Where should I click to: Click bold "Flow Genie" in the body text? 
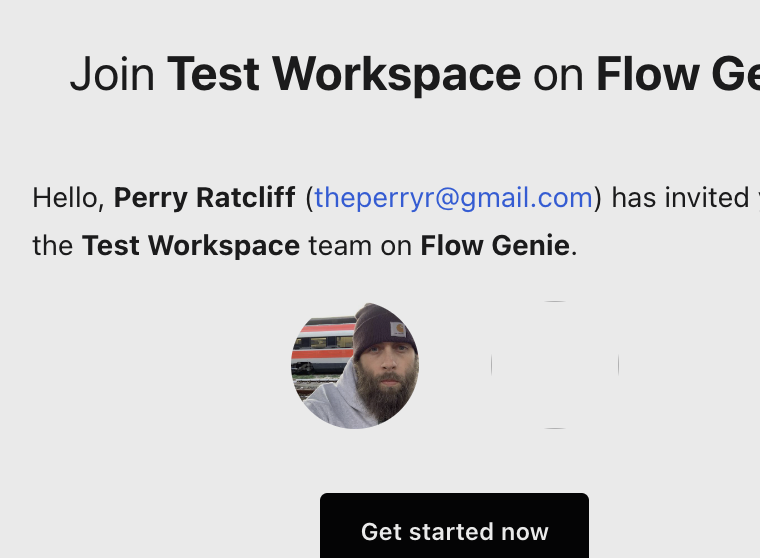pos(495,245)
